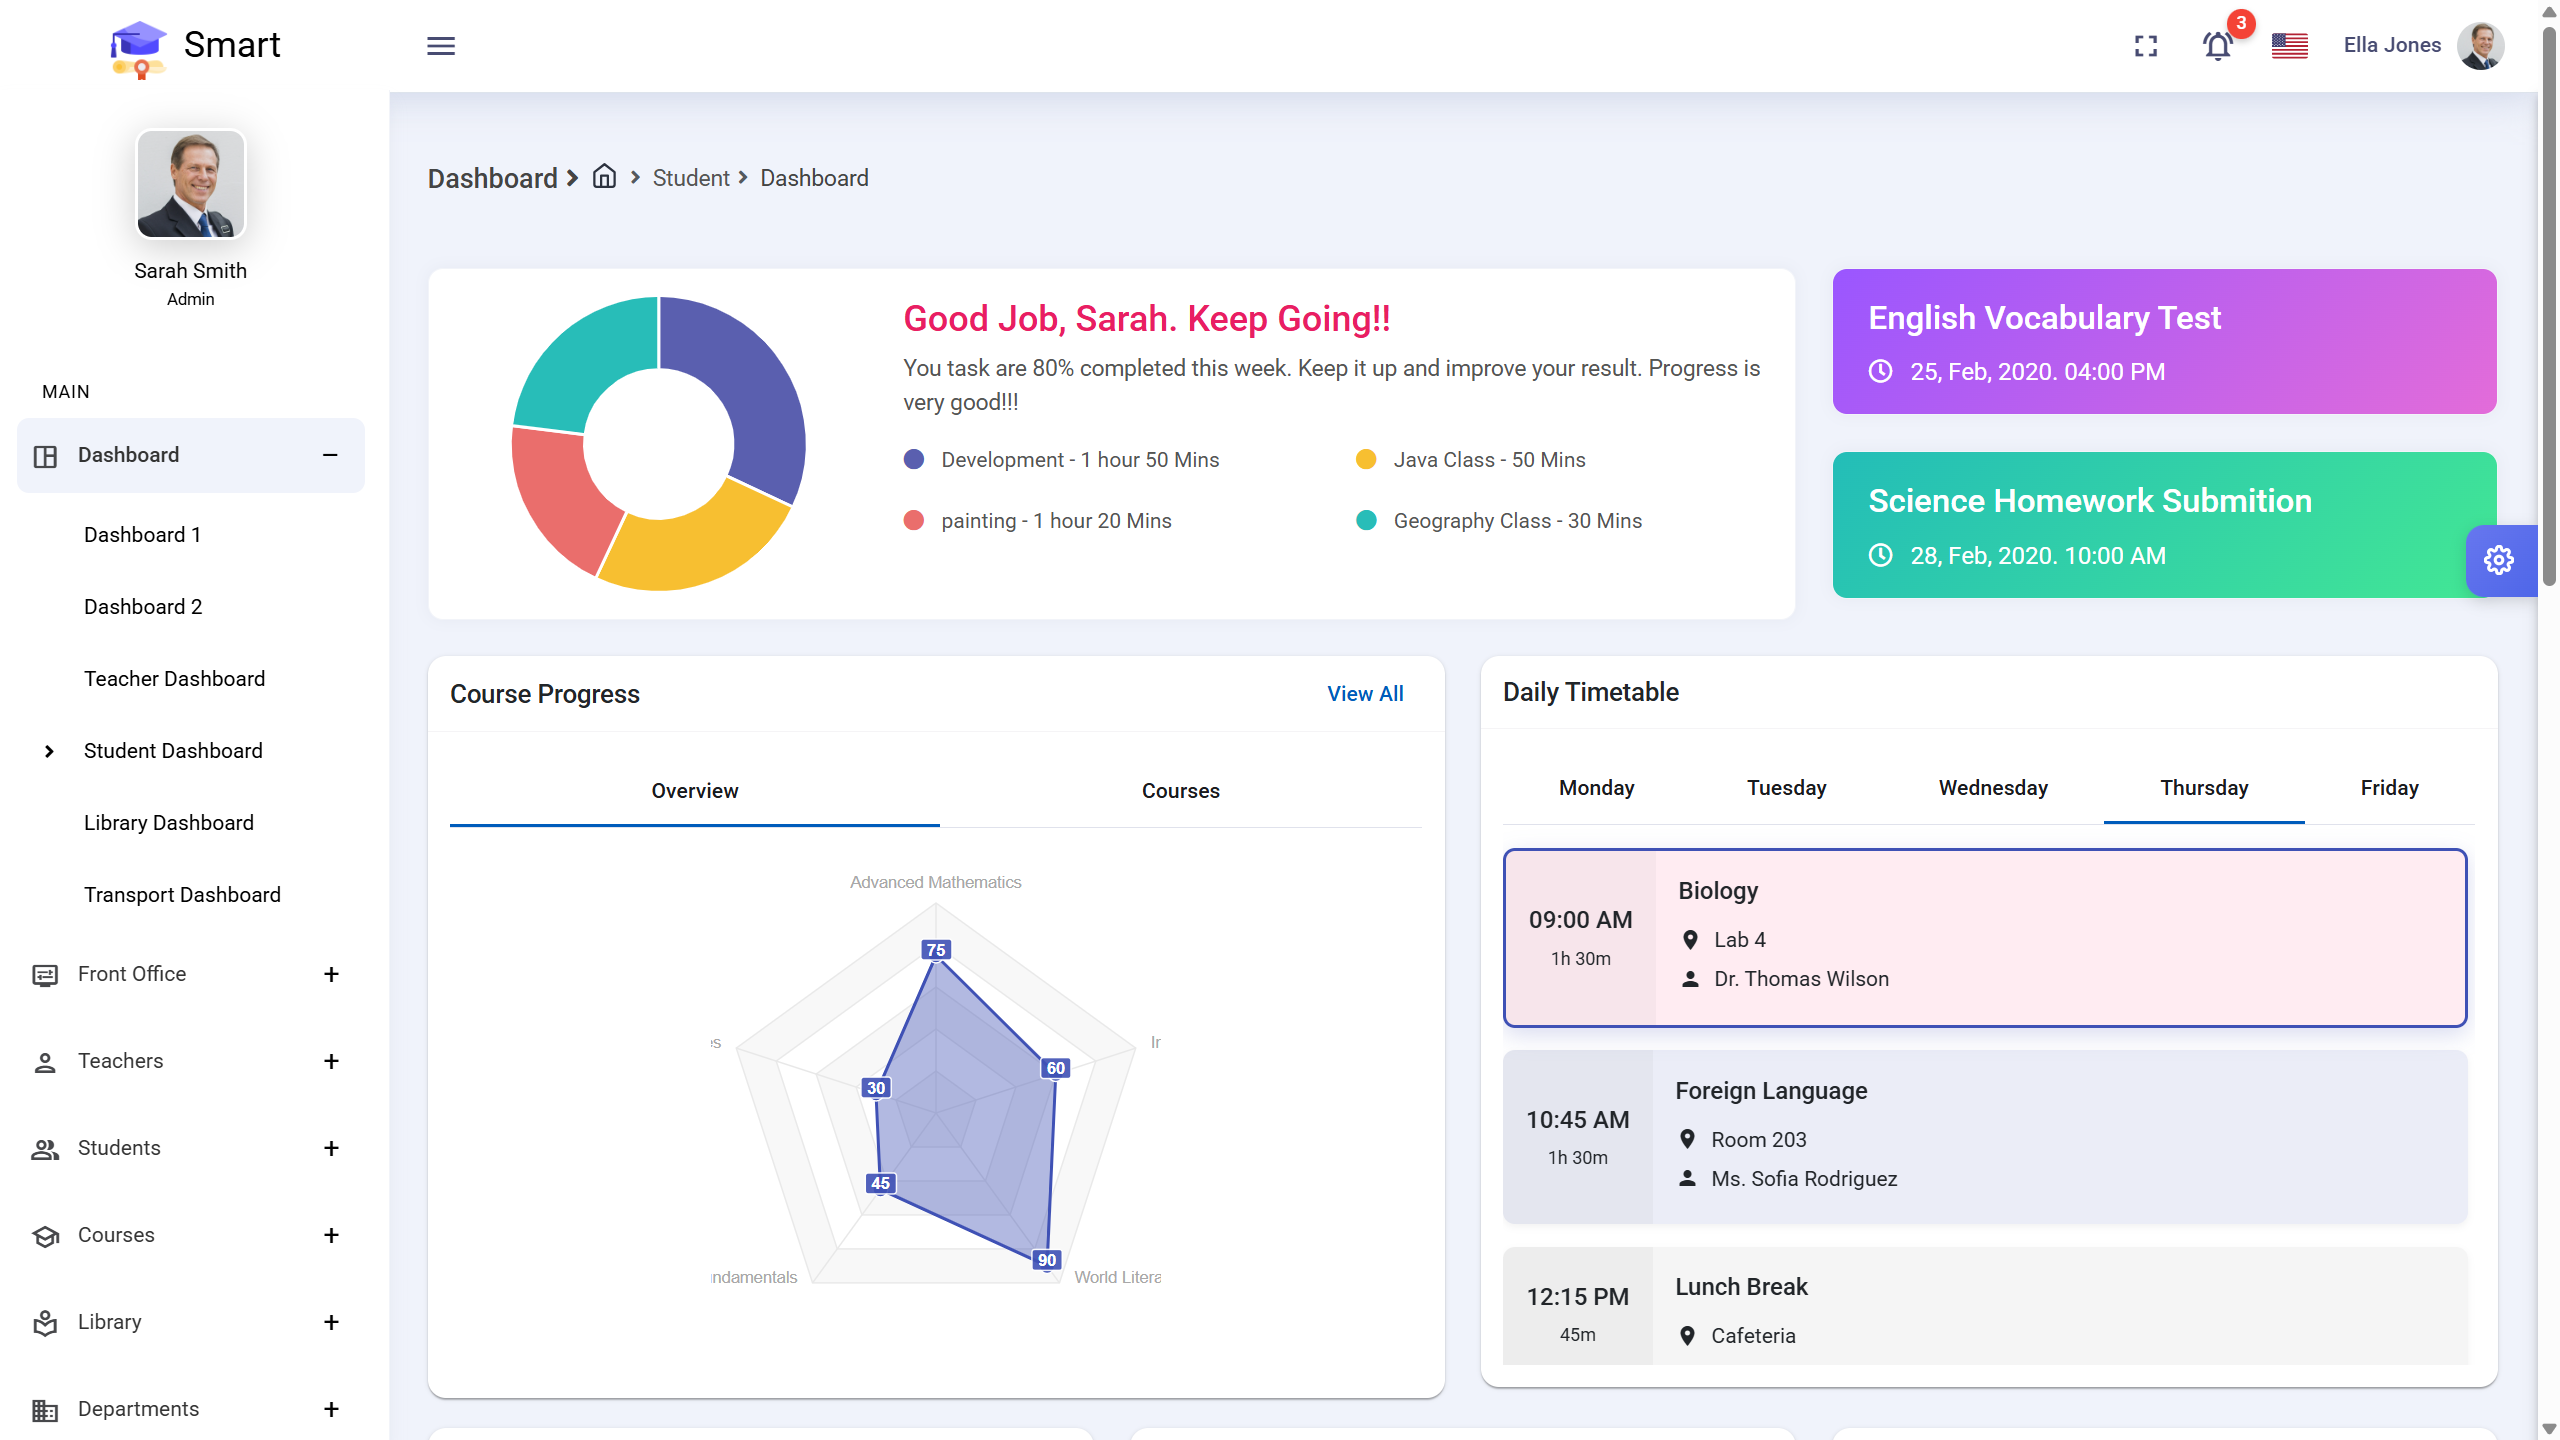
Task: Click the Front Office sidebar icon
Action: 45,975
